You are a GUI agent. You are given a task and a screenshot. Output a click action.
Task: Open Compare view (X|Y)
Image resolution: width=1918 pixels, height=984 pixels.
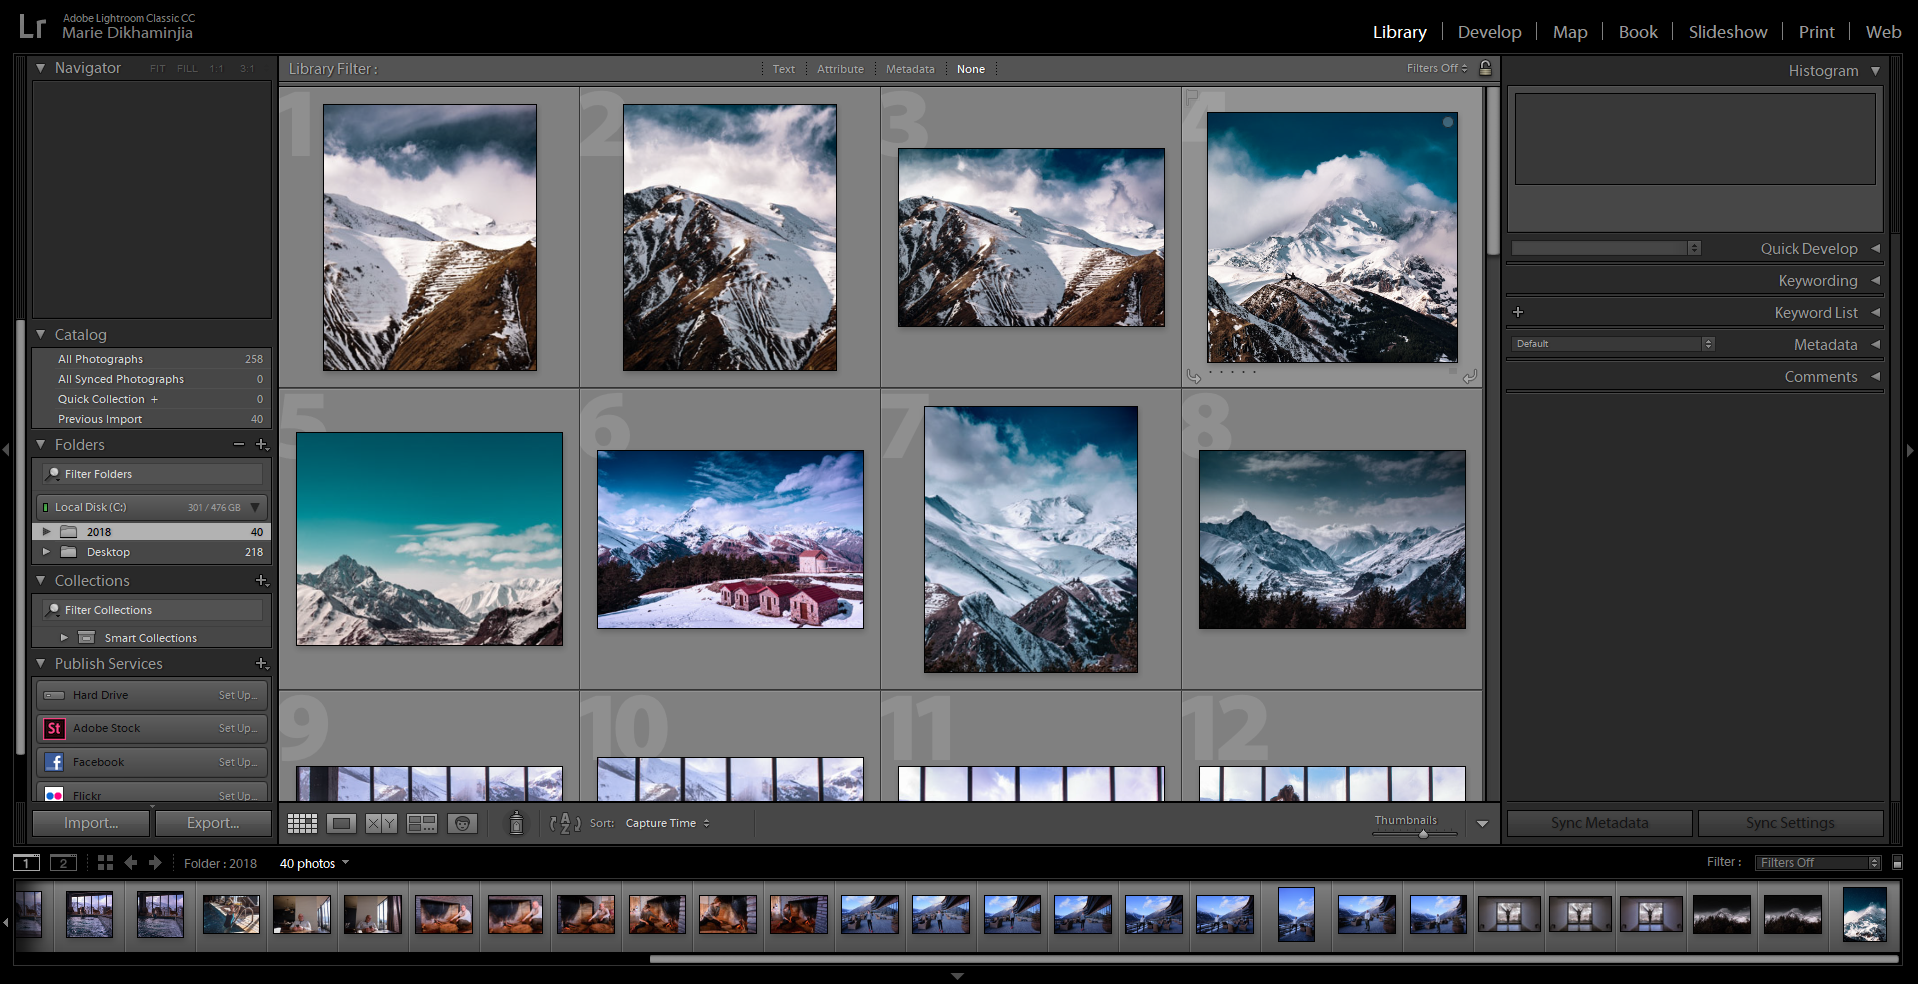(x=381, y=823)
